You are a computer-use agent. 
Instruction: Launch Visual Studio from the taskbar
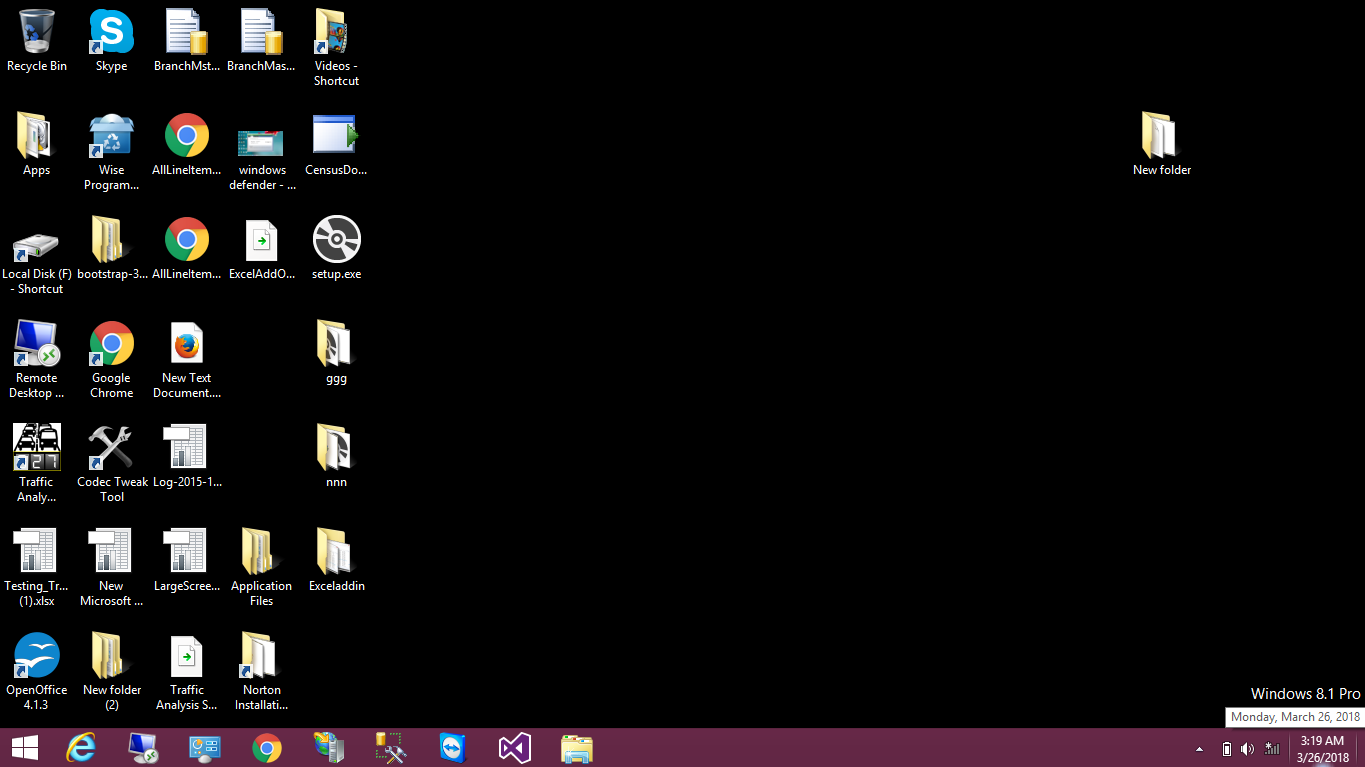tap(515, 748)
